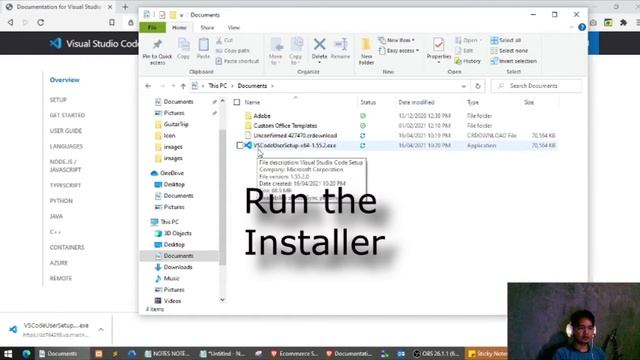Select OneDrive in navigation pane
Image resolution: width=640 pixels, height=360 pixels.
(x=172, y=173)
